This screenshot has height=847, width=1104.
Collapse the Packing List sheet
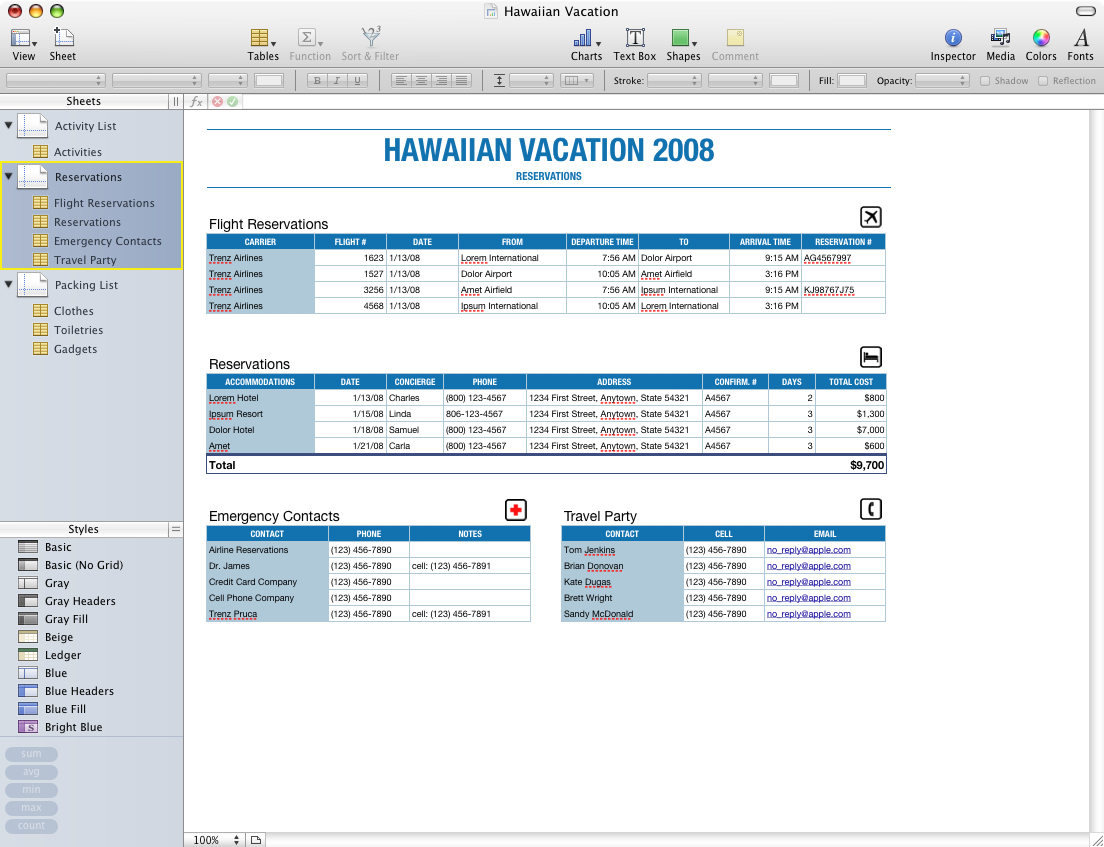9,285
